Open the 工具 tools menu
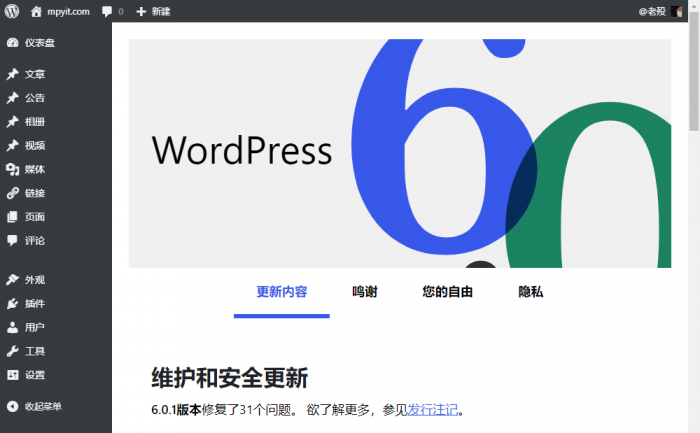The image size is (700, 433). tap(34, 351)
